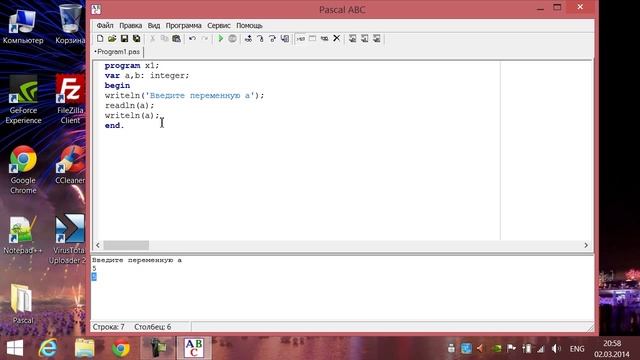Open the Помощь menu
This screenshot has width=640, height=360.
pyautogui.click(x=249, y=25)
